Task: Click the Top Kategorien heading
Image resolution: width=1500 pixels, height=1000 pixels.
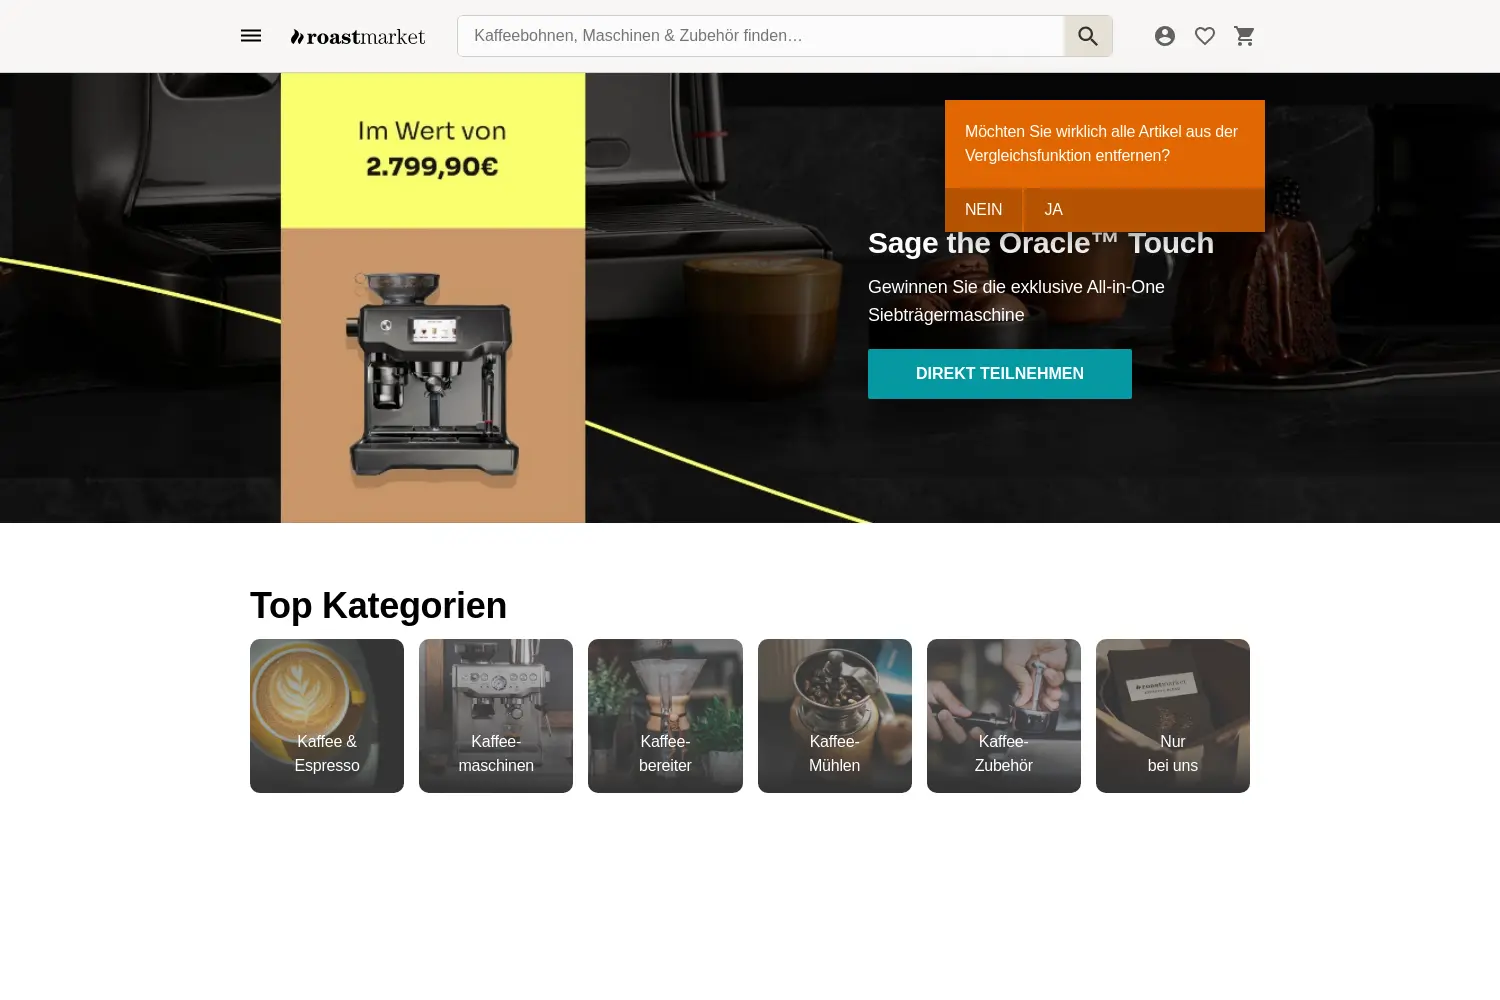Action: tap(378, 606)
